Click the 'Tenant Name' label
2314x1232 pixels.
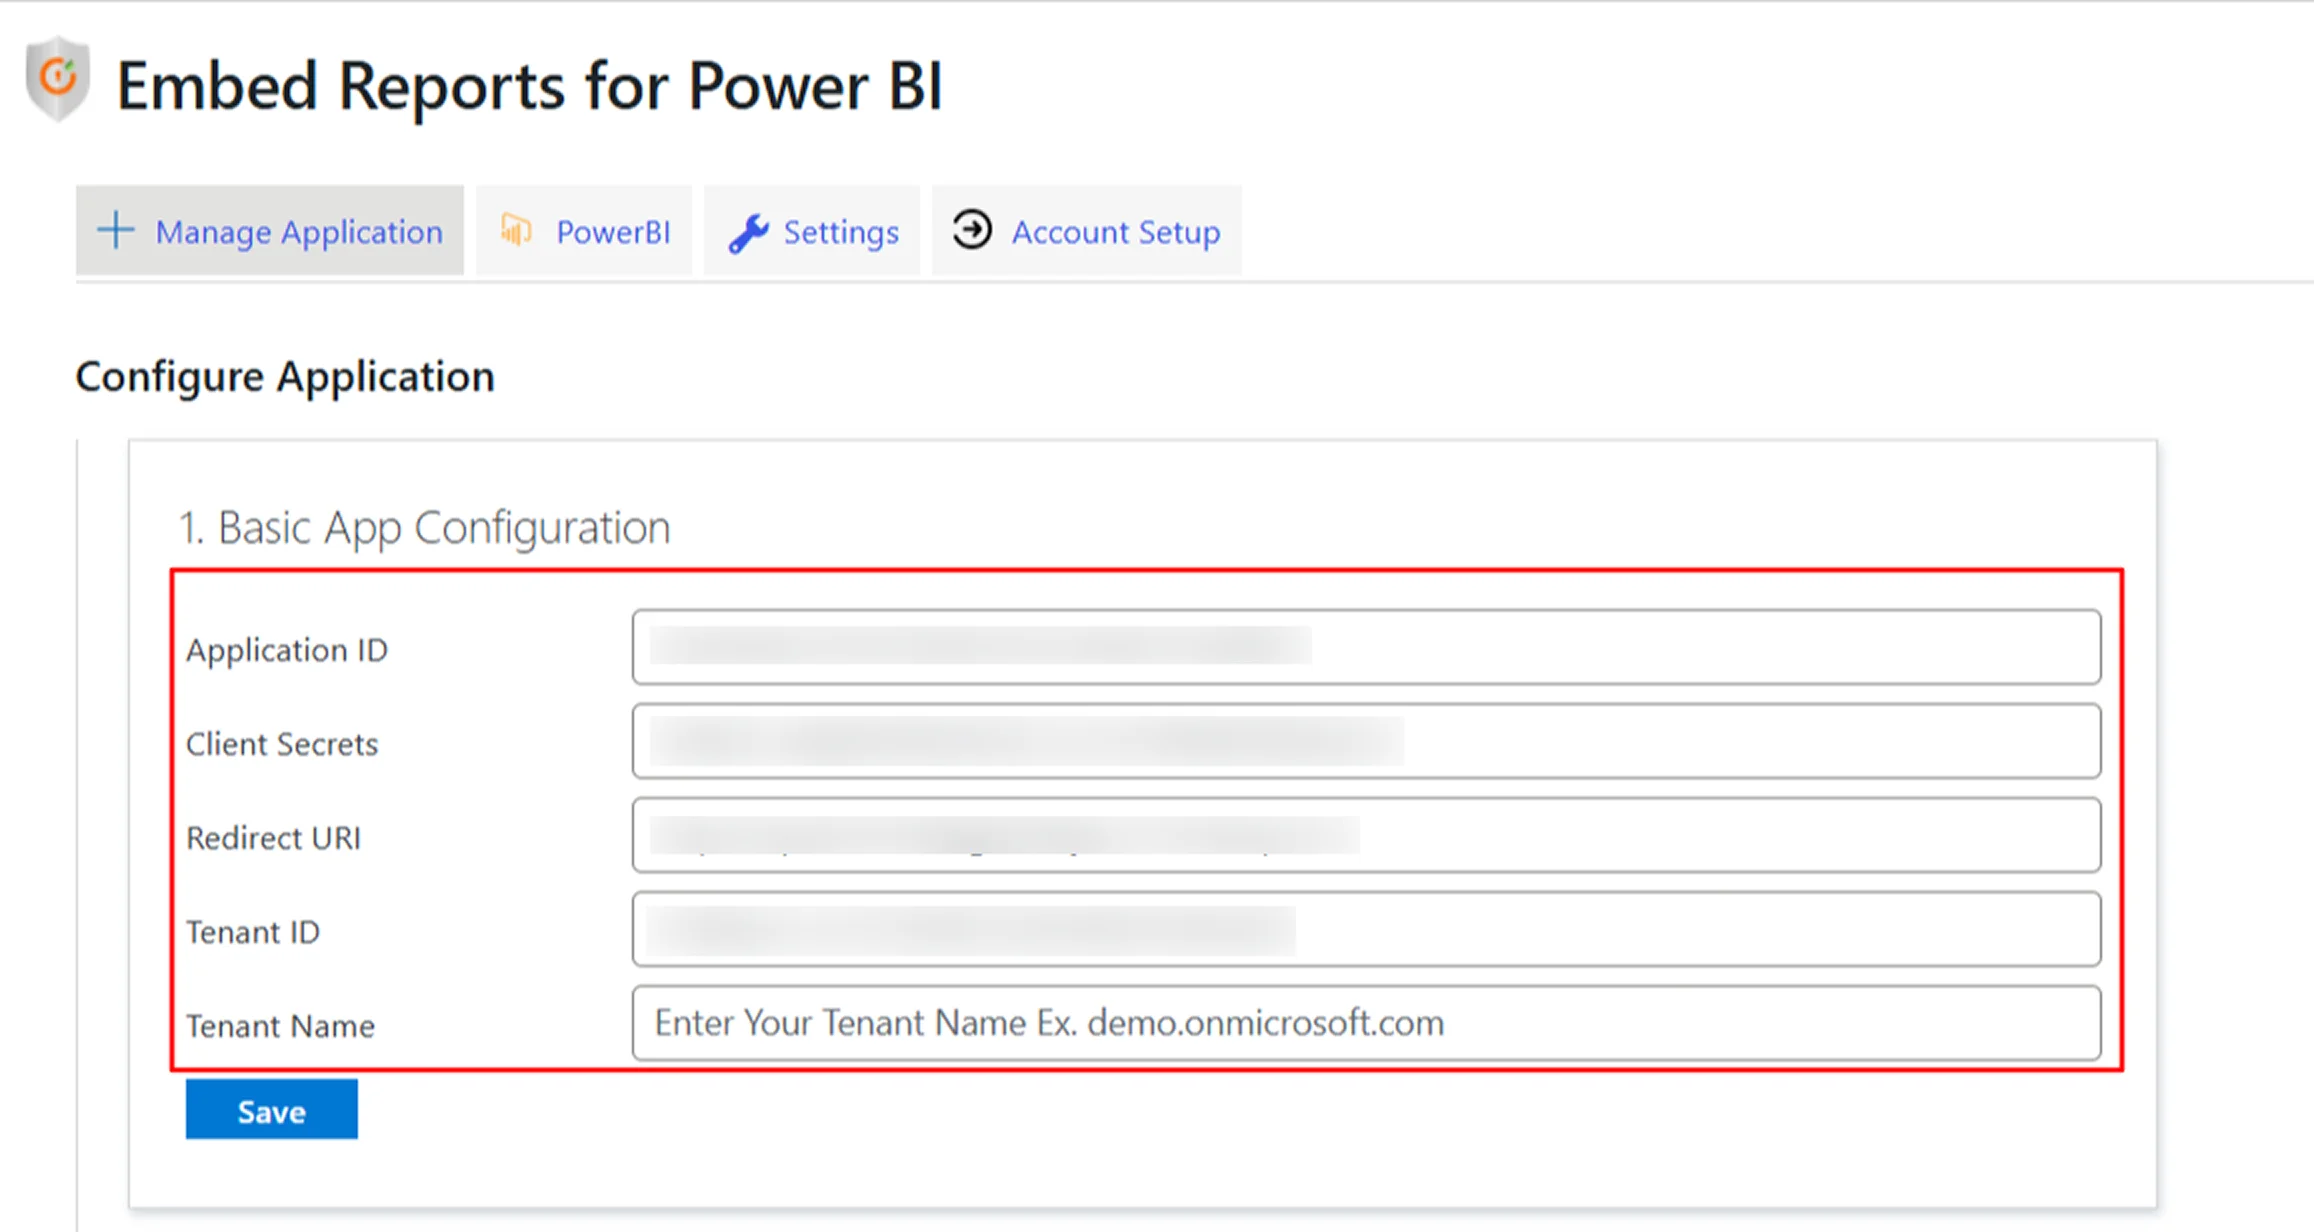point(281,1026)
